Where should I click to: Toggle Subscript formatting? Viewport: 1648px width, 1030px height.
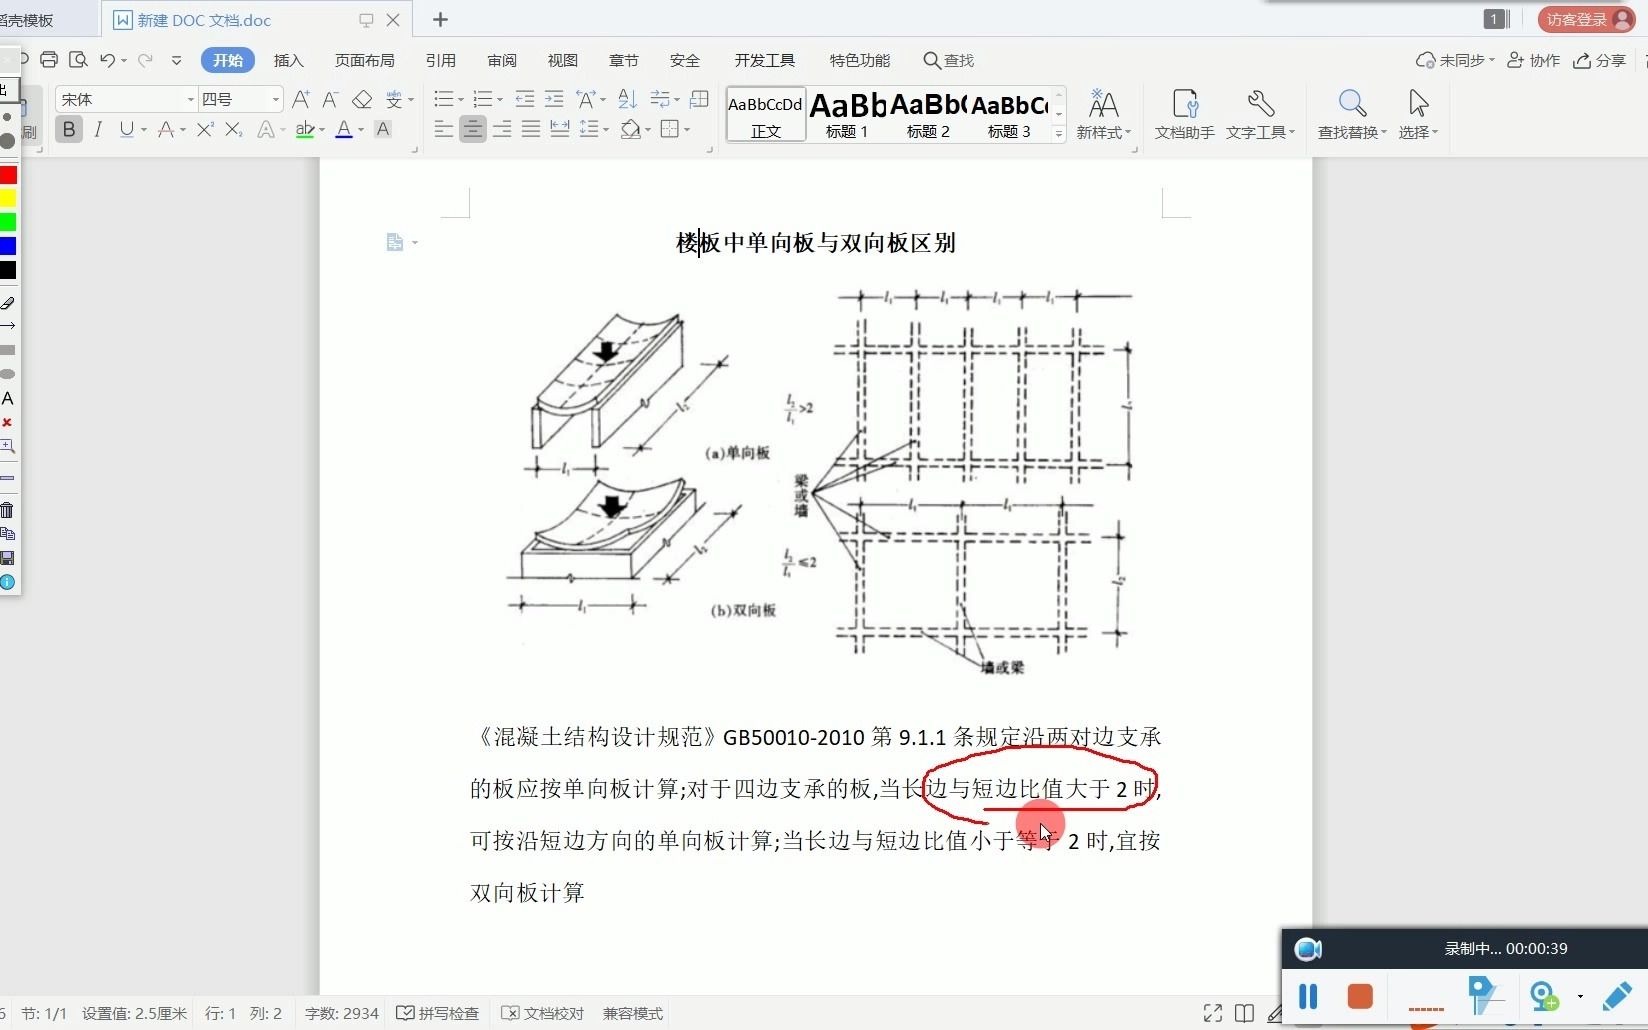(x=234, y=129)
